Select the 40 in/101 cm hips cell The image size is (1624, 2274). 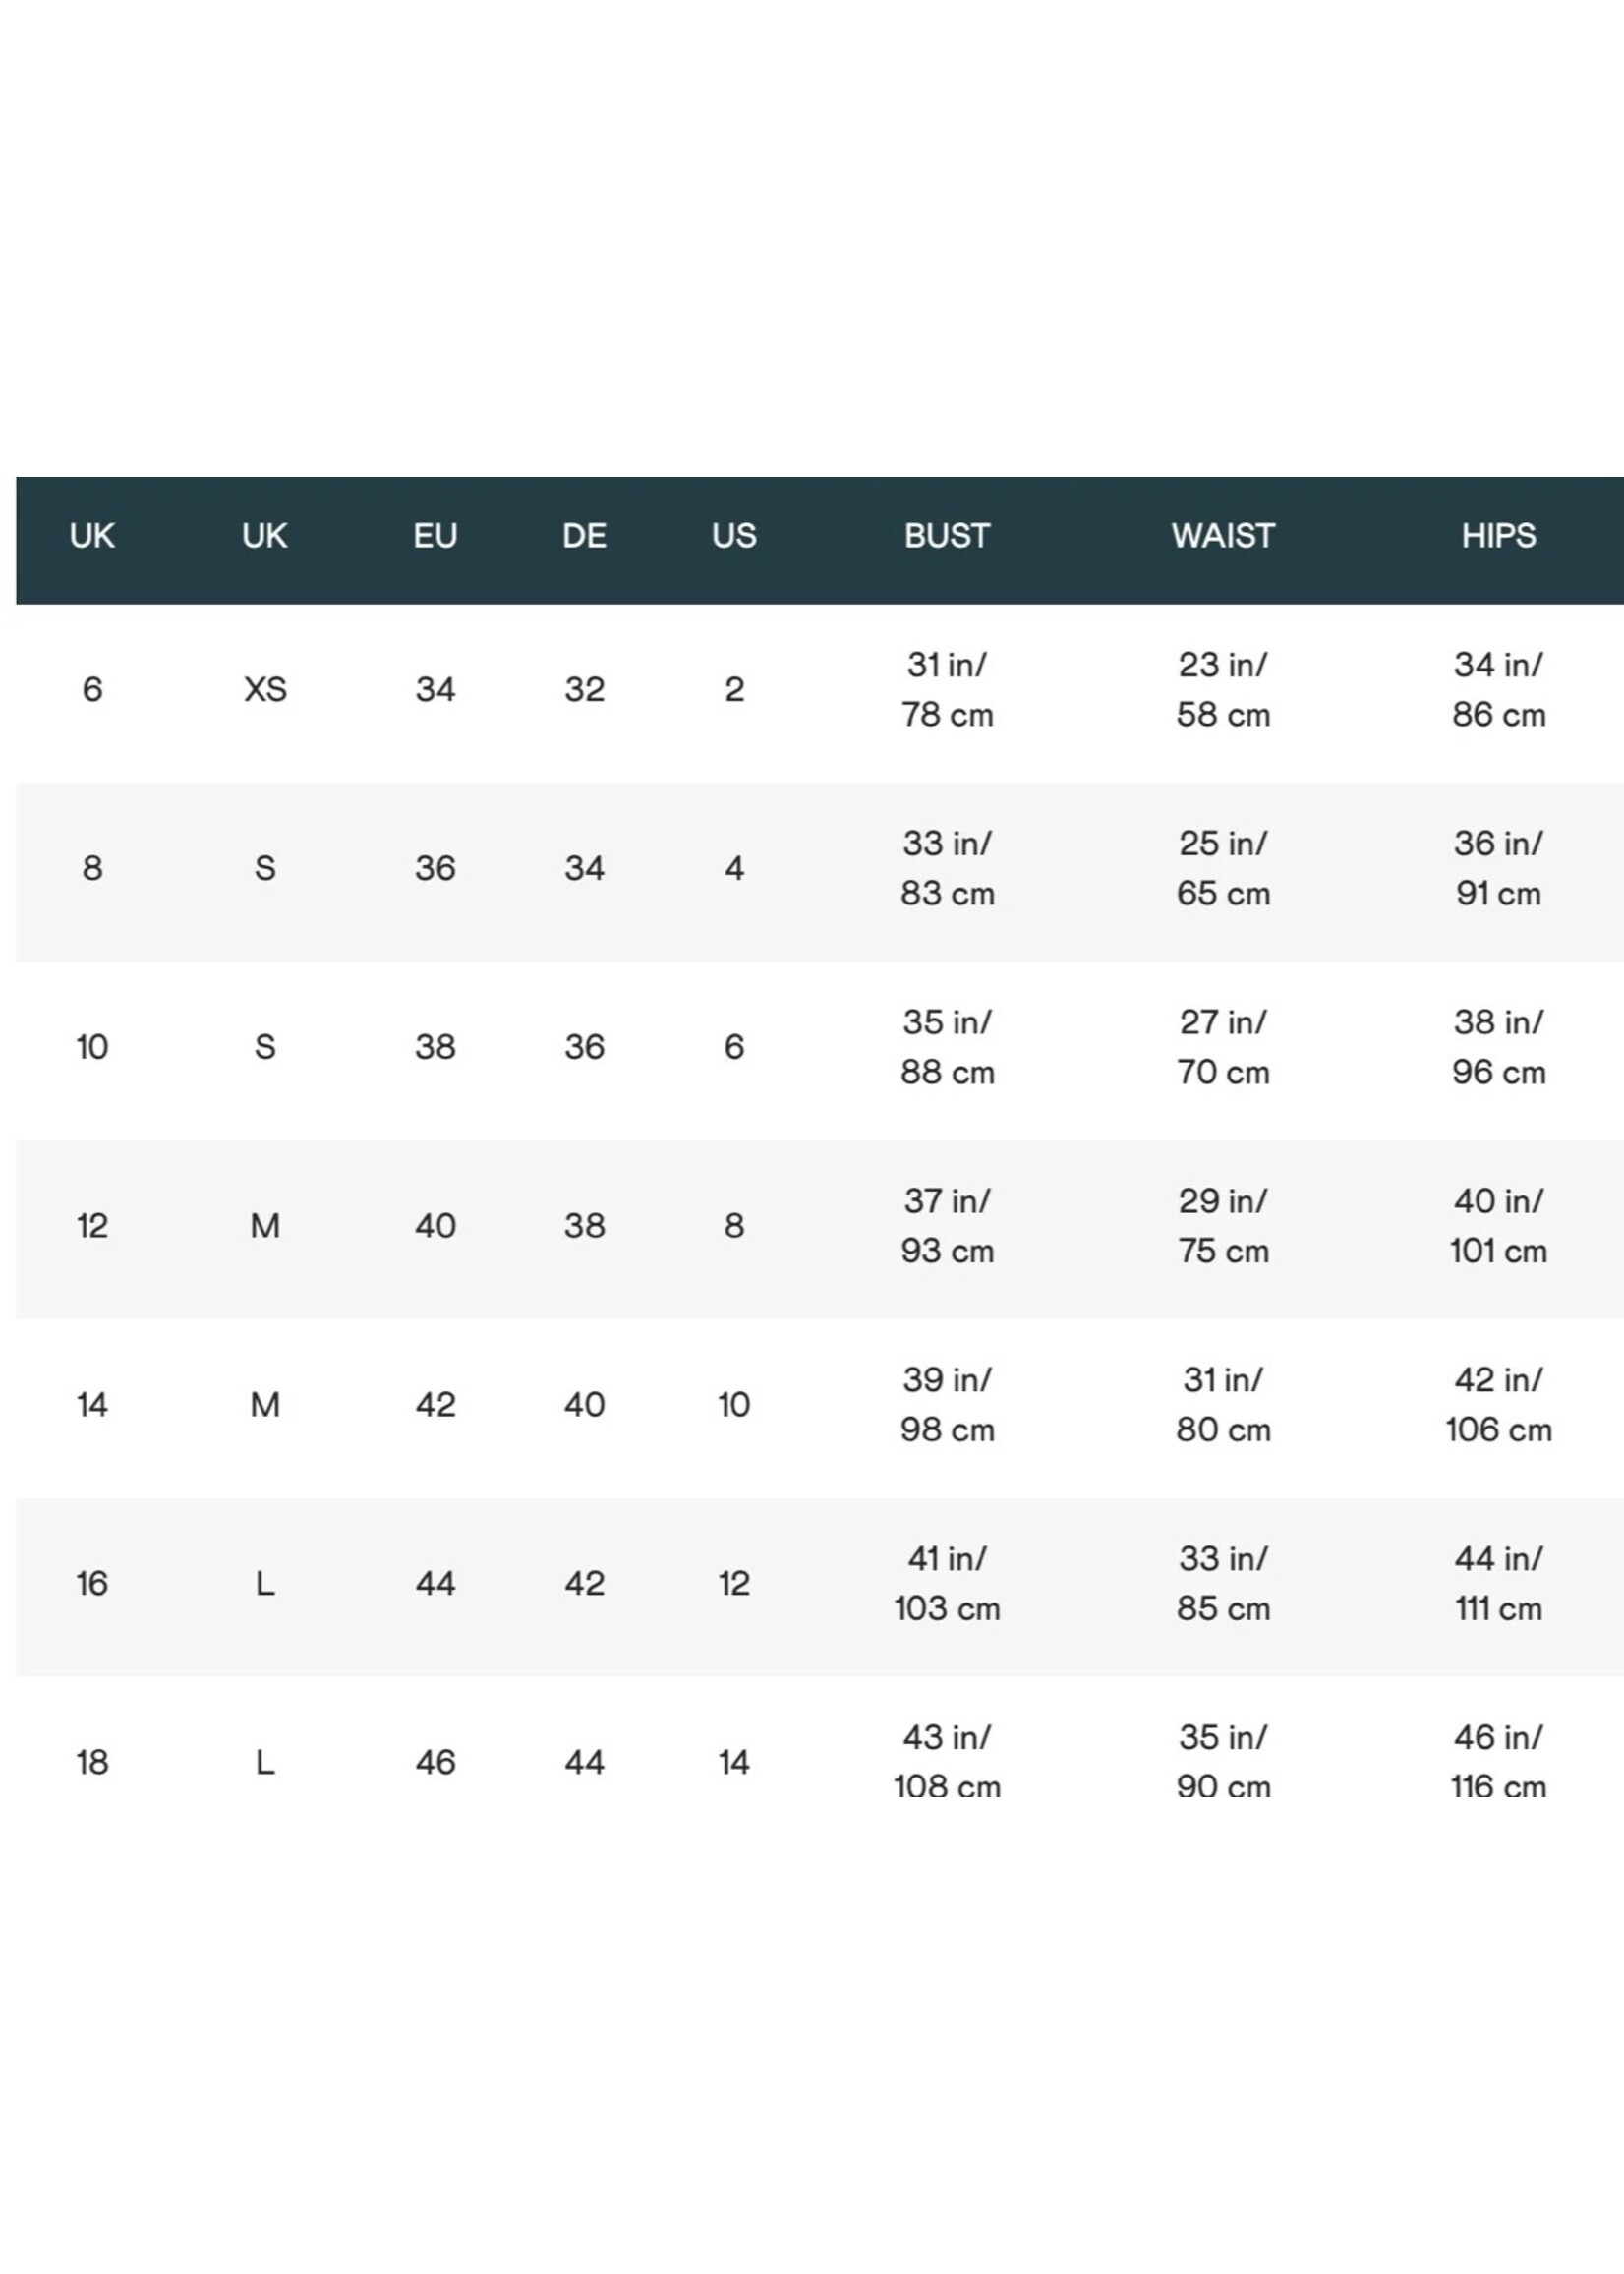click(1498, 1226)
